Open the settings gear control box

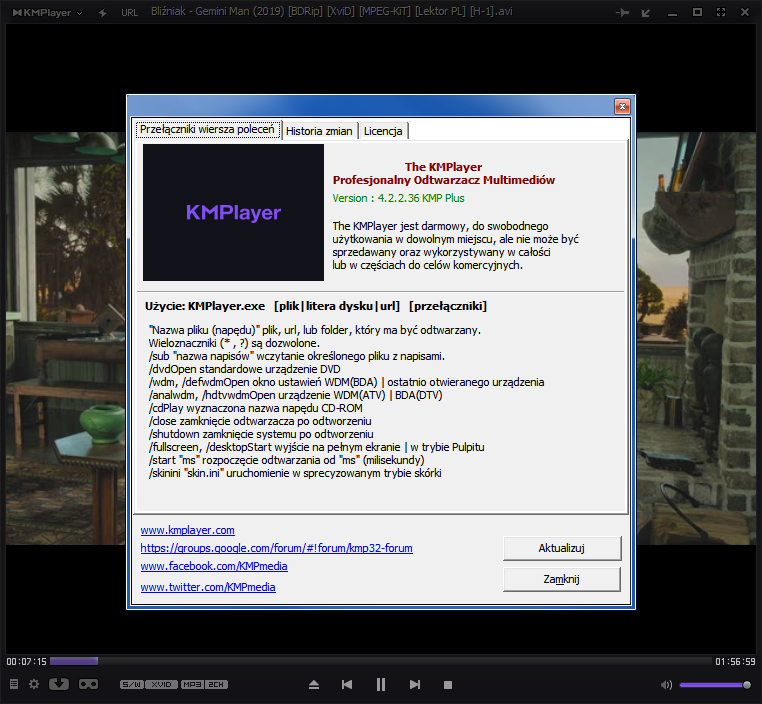[34, 684]
